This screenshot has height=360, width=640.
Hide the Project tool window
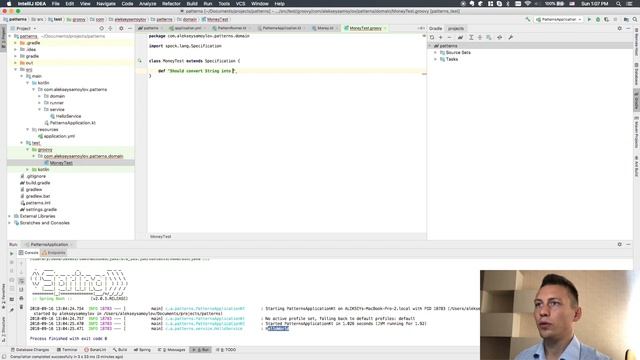[x=130, y=28]
